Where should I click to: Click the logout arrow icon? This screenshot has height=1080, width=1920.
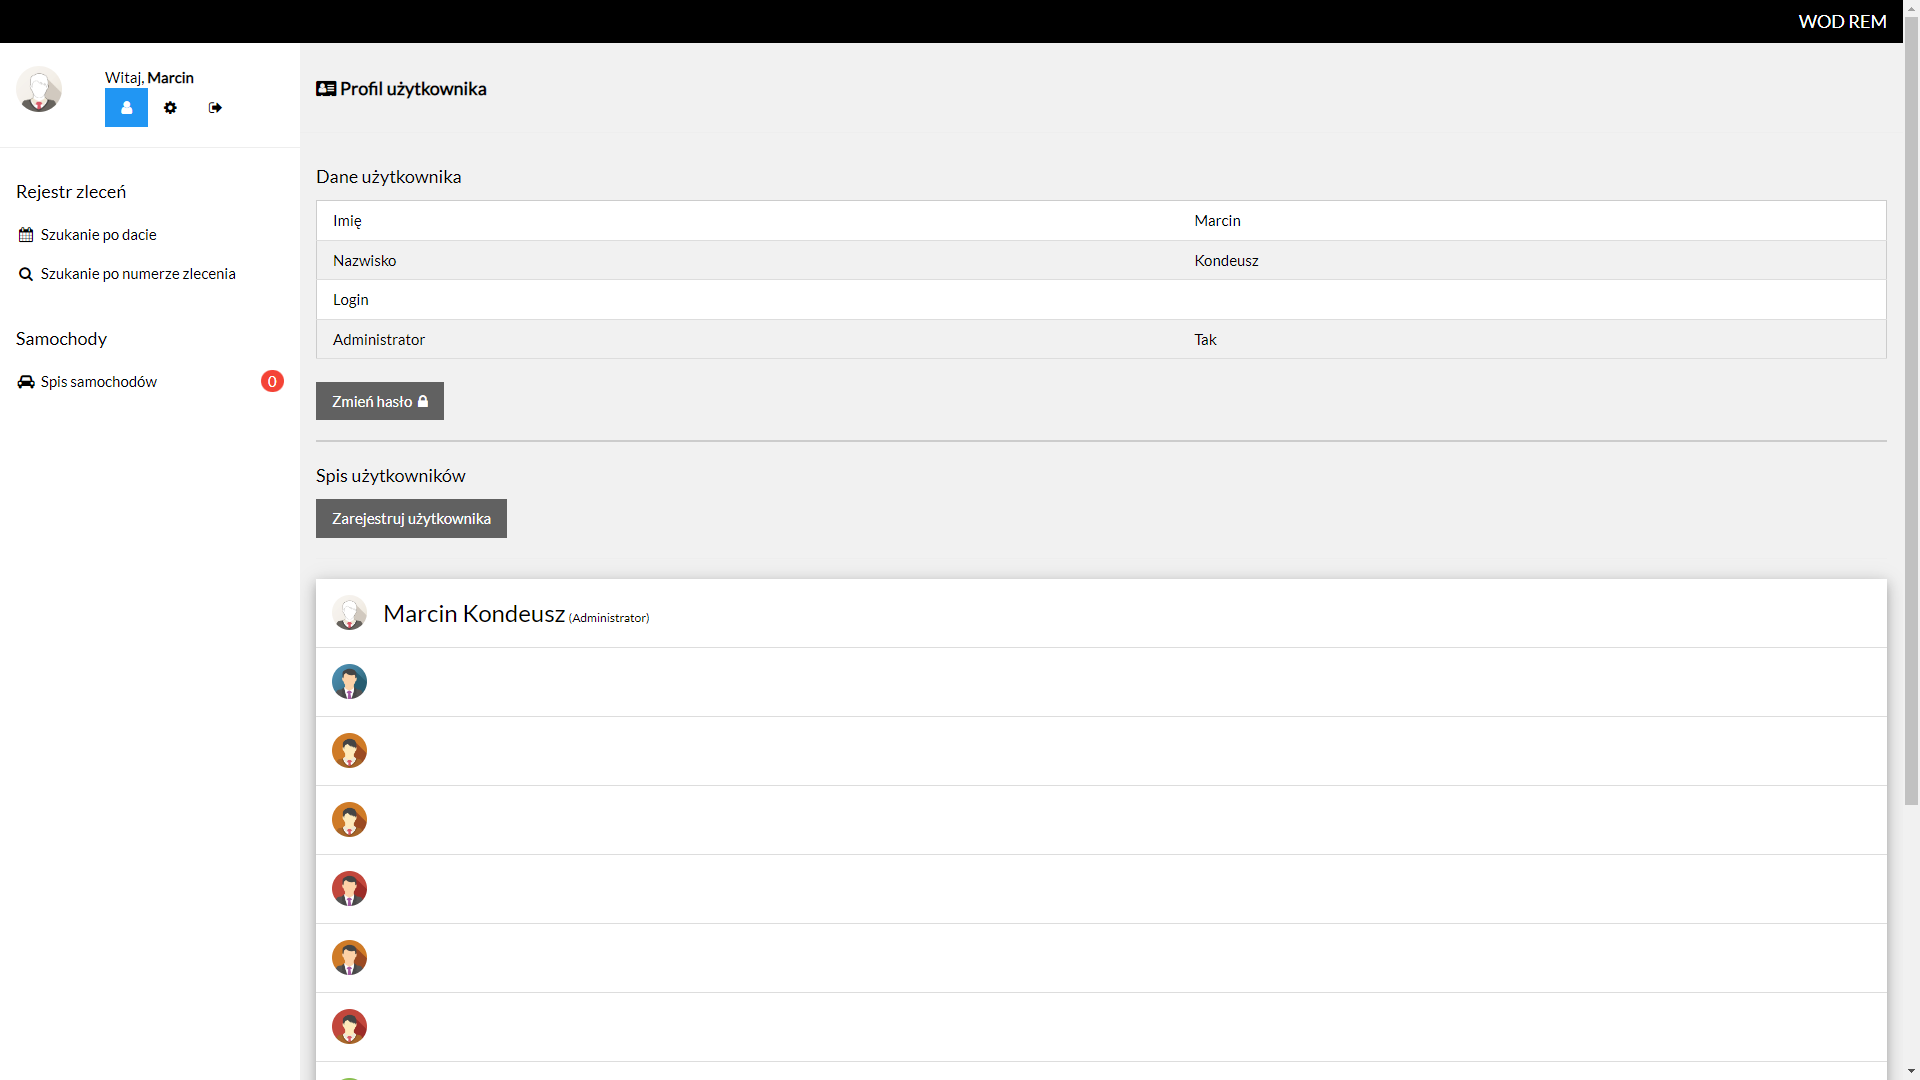click(x=215, y=108)
